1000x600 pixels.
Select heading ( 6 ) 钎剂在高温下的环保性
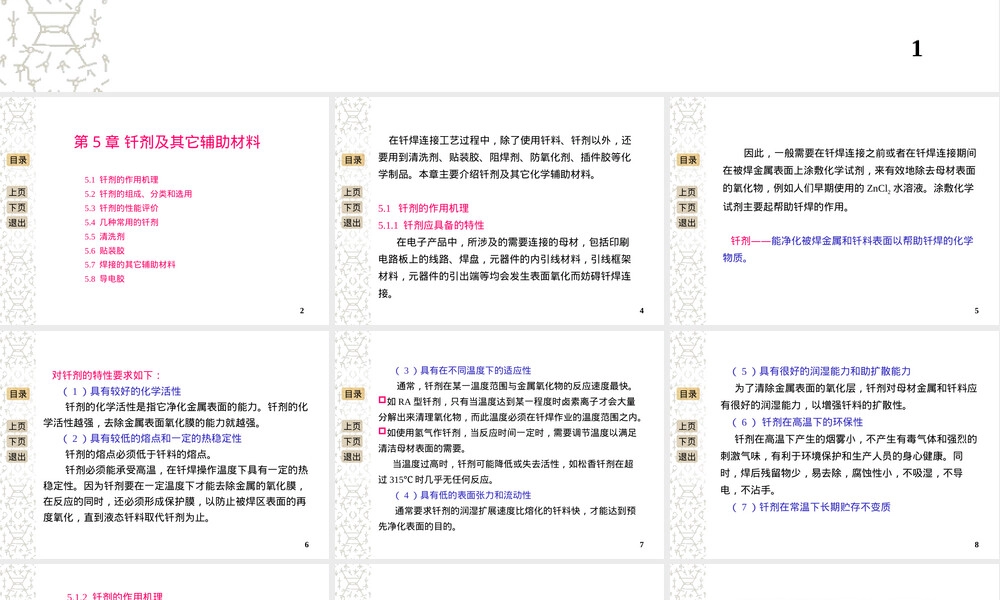[797, 422]
